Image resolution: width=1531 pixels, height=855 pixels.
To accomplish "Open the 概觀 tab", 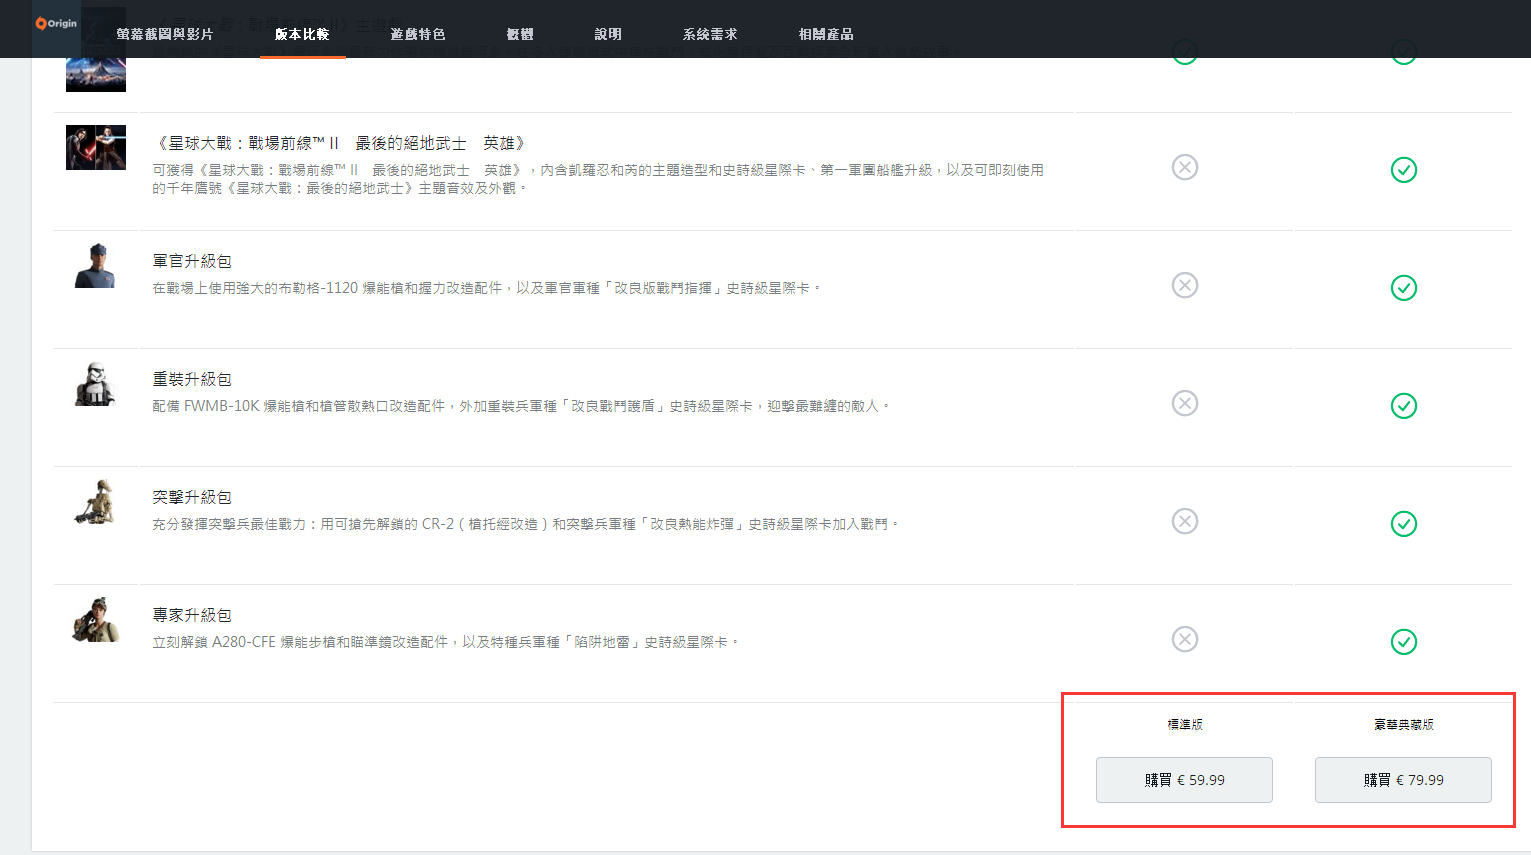I will coord(520,34).
